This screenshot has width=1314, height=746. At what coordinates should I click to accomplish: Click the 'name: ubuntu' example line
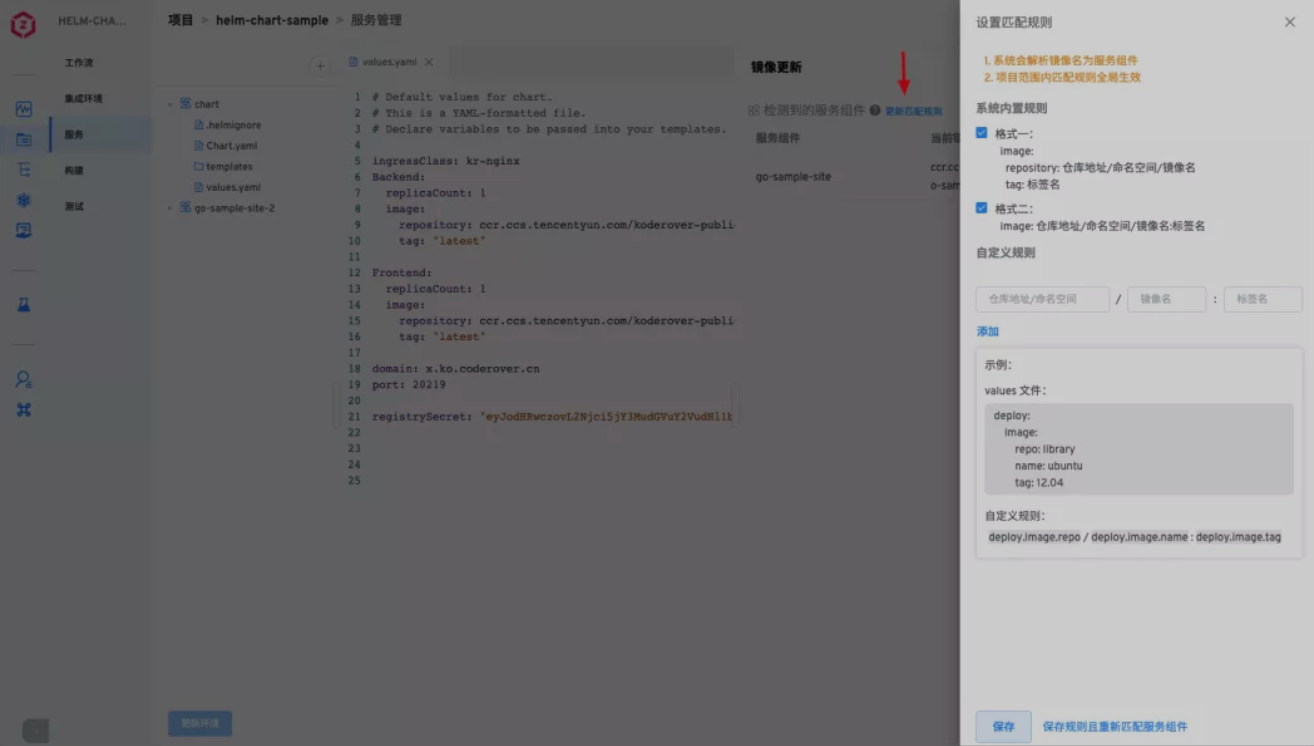pos(1049,466)
